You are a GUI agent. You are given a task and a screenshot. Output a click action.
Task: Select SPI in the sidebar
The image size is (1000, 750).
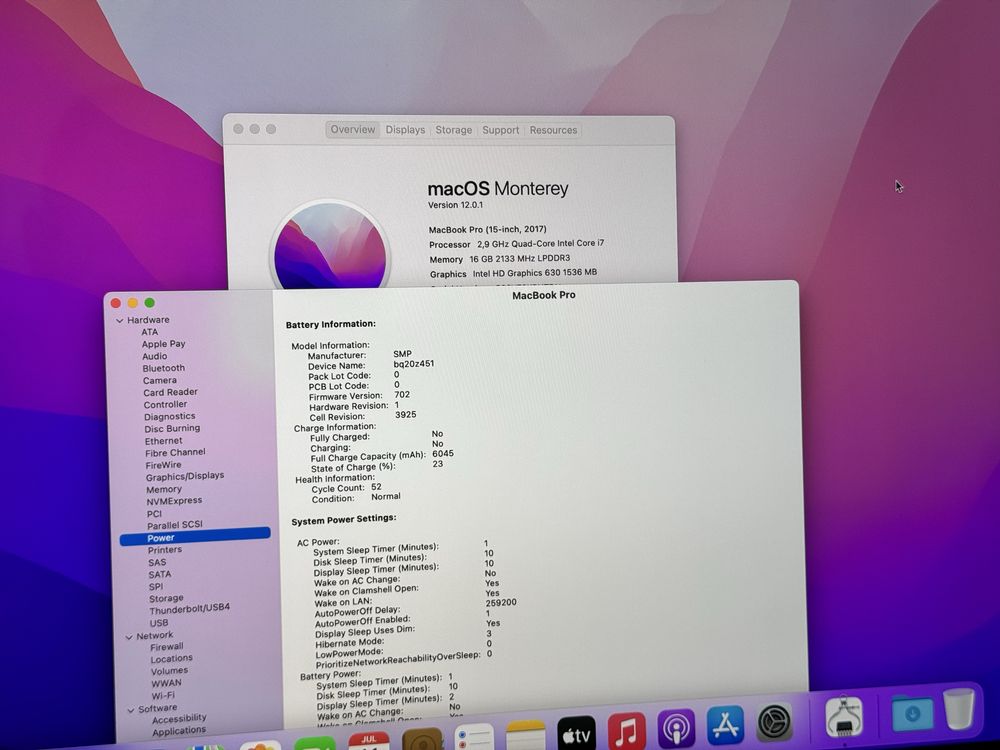tap(156, 587)
